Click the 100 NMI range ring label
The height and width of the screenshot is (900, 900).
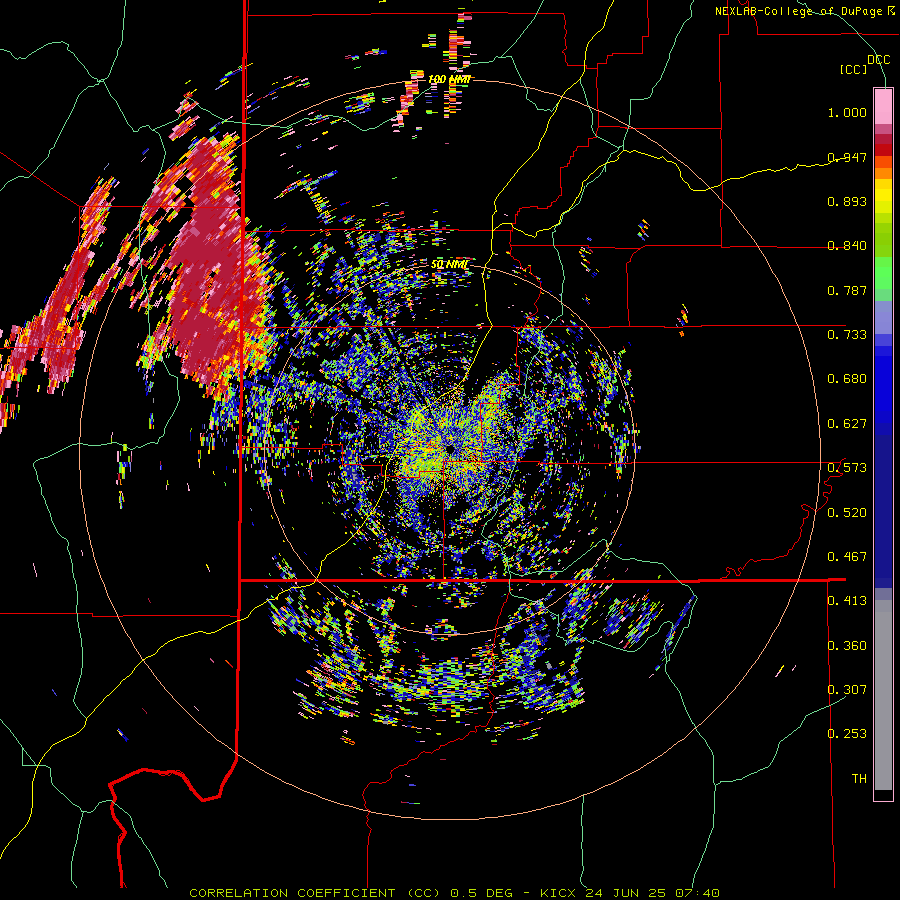(x=449, y=79)
